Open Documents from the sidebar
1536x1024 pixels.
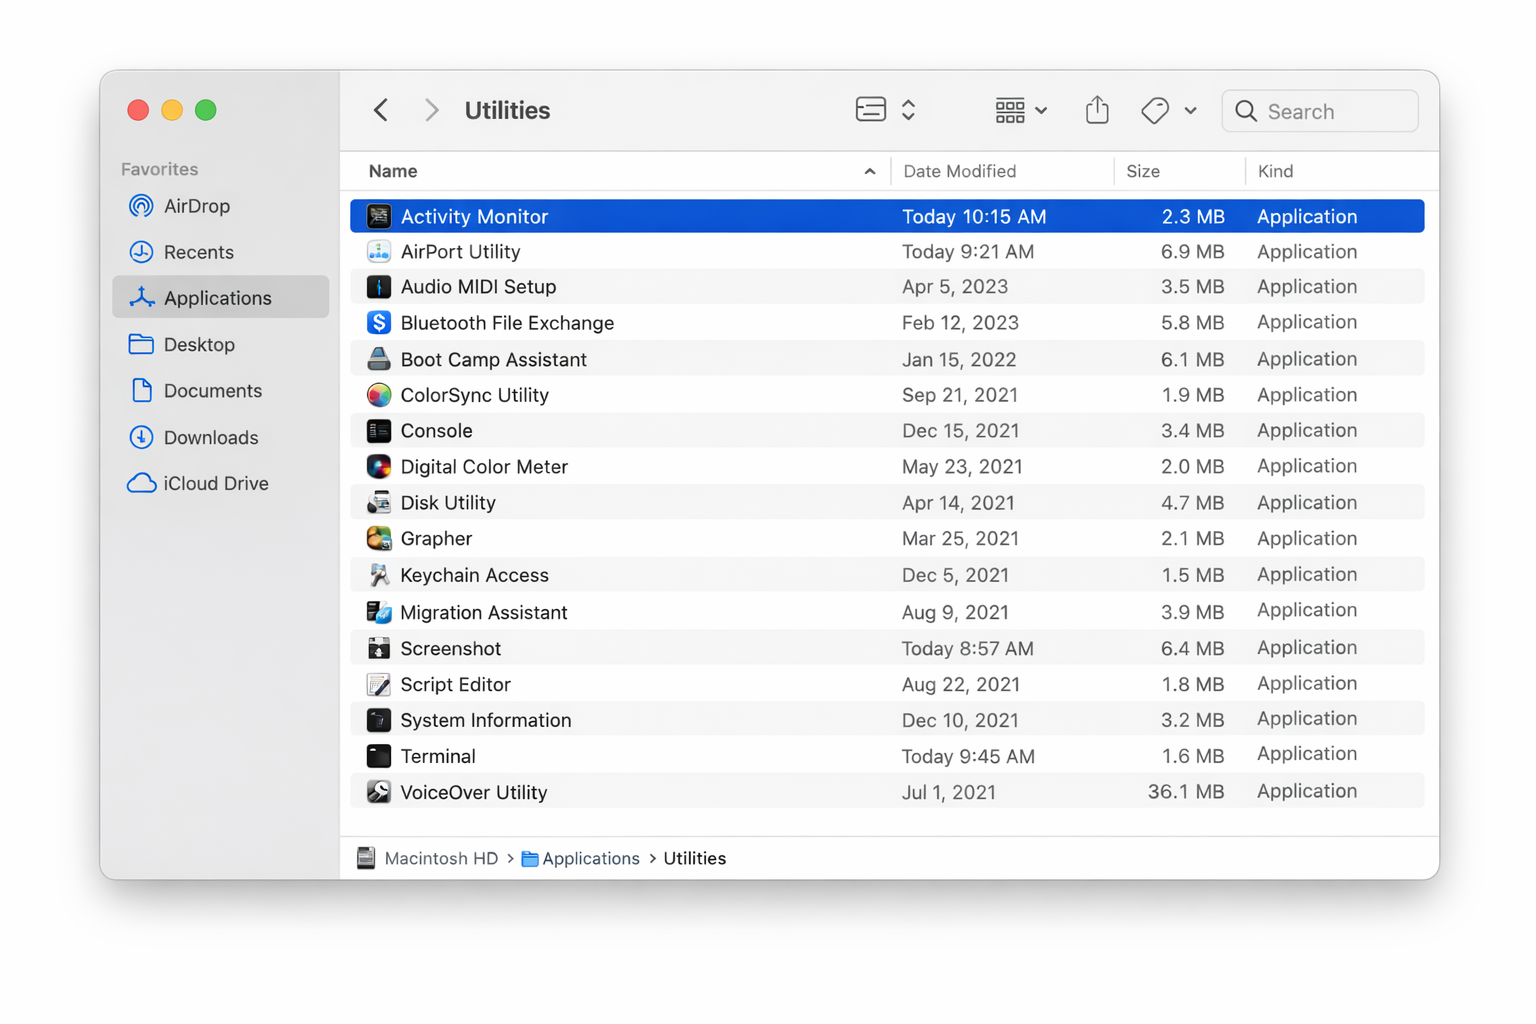point(221,391)
